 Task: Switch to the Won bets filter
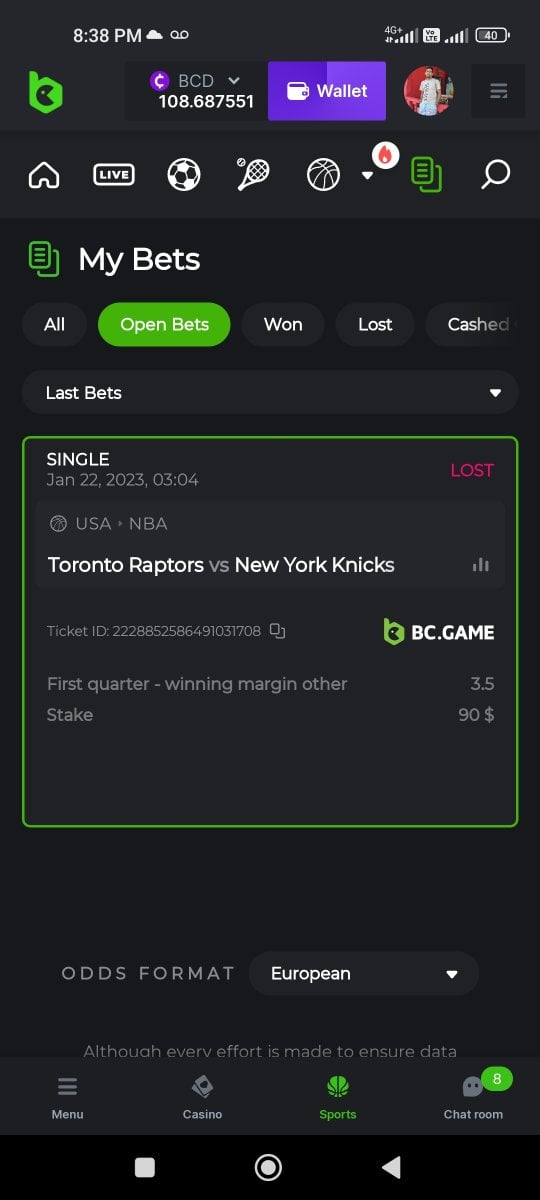(x=283, y=324)
